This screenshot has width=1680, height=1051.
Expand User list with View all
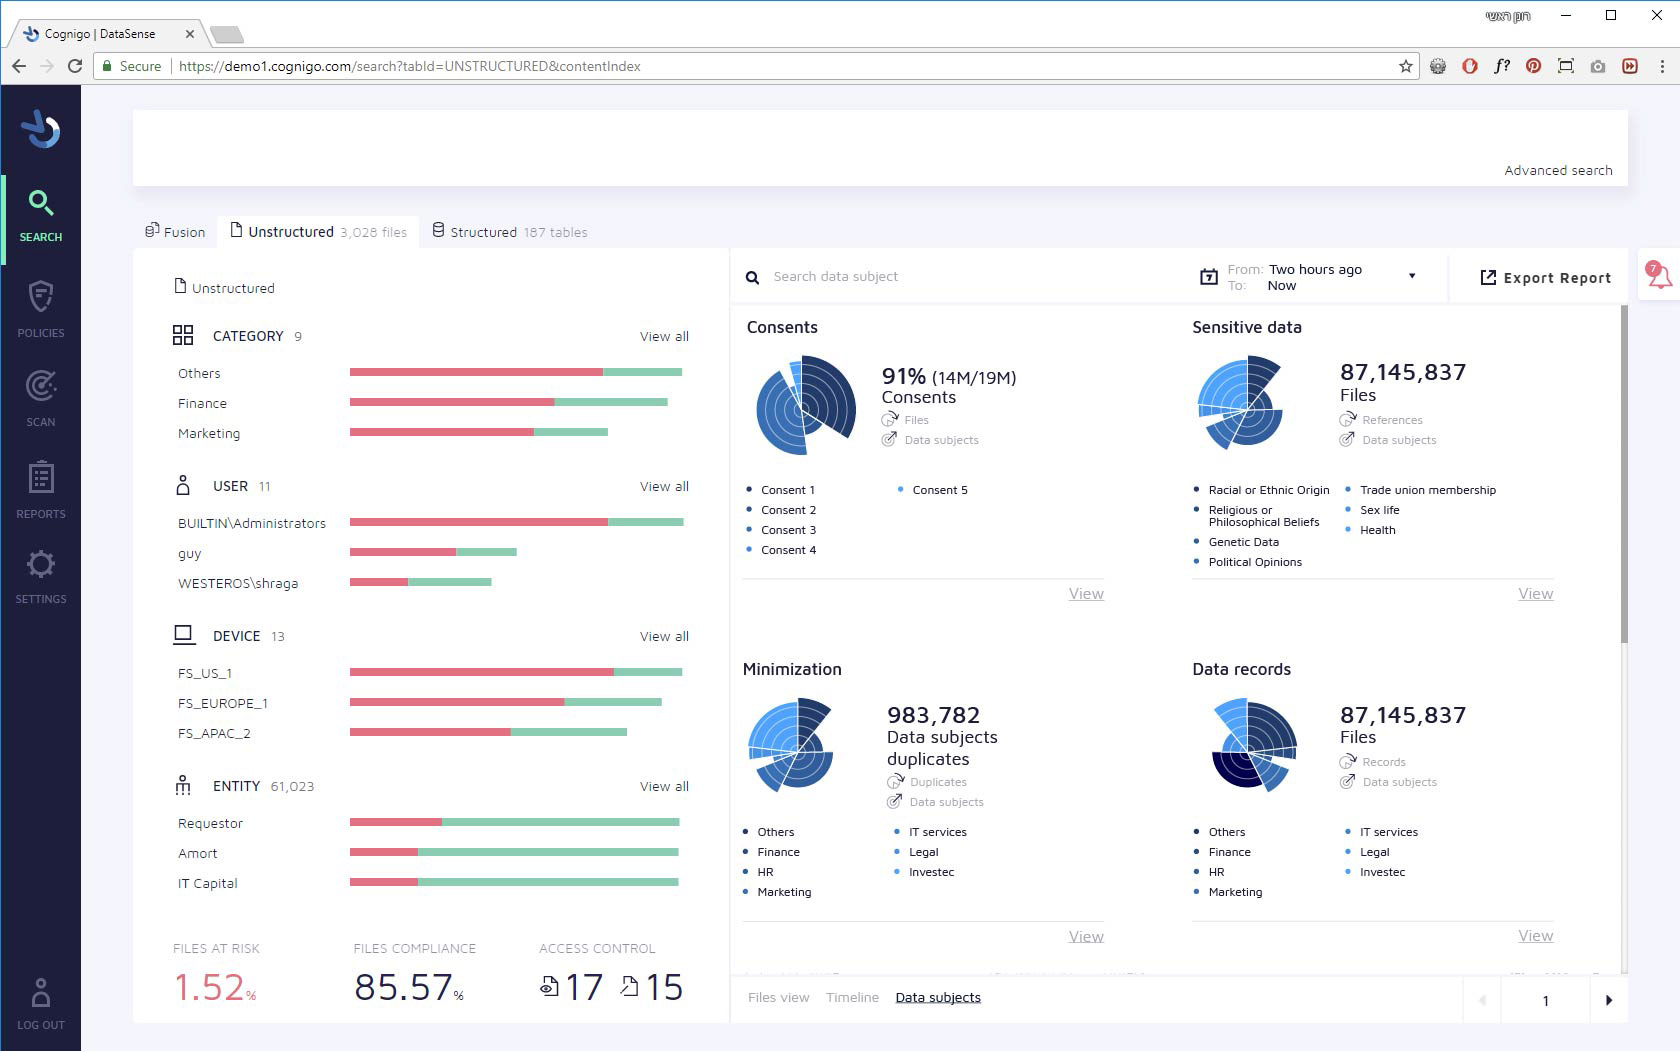point(664,487)
